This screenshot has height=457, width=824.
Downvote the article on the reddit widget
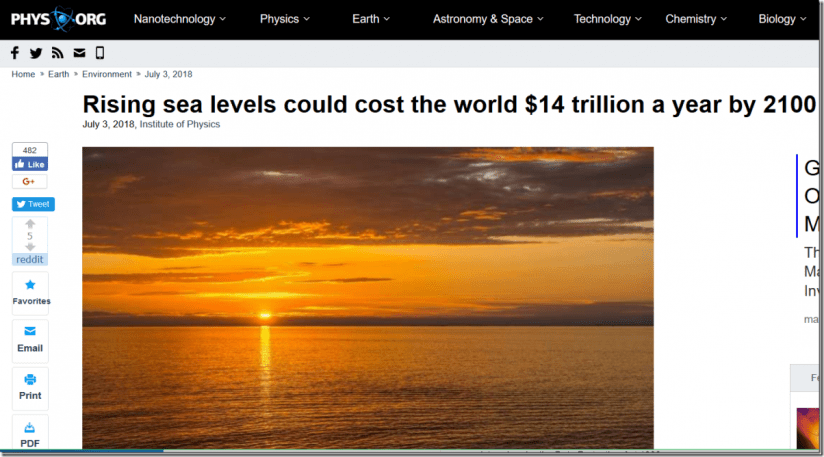point(30,247)
